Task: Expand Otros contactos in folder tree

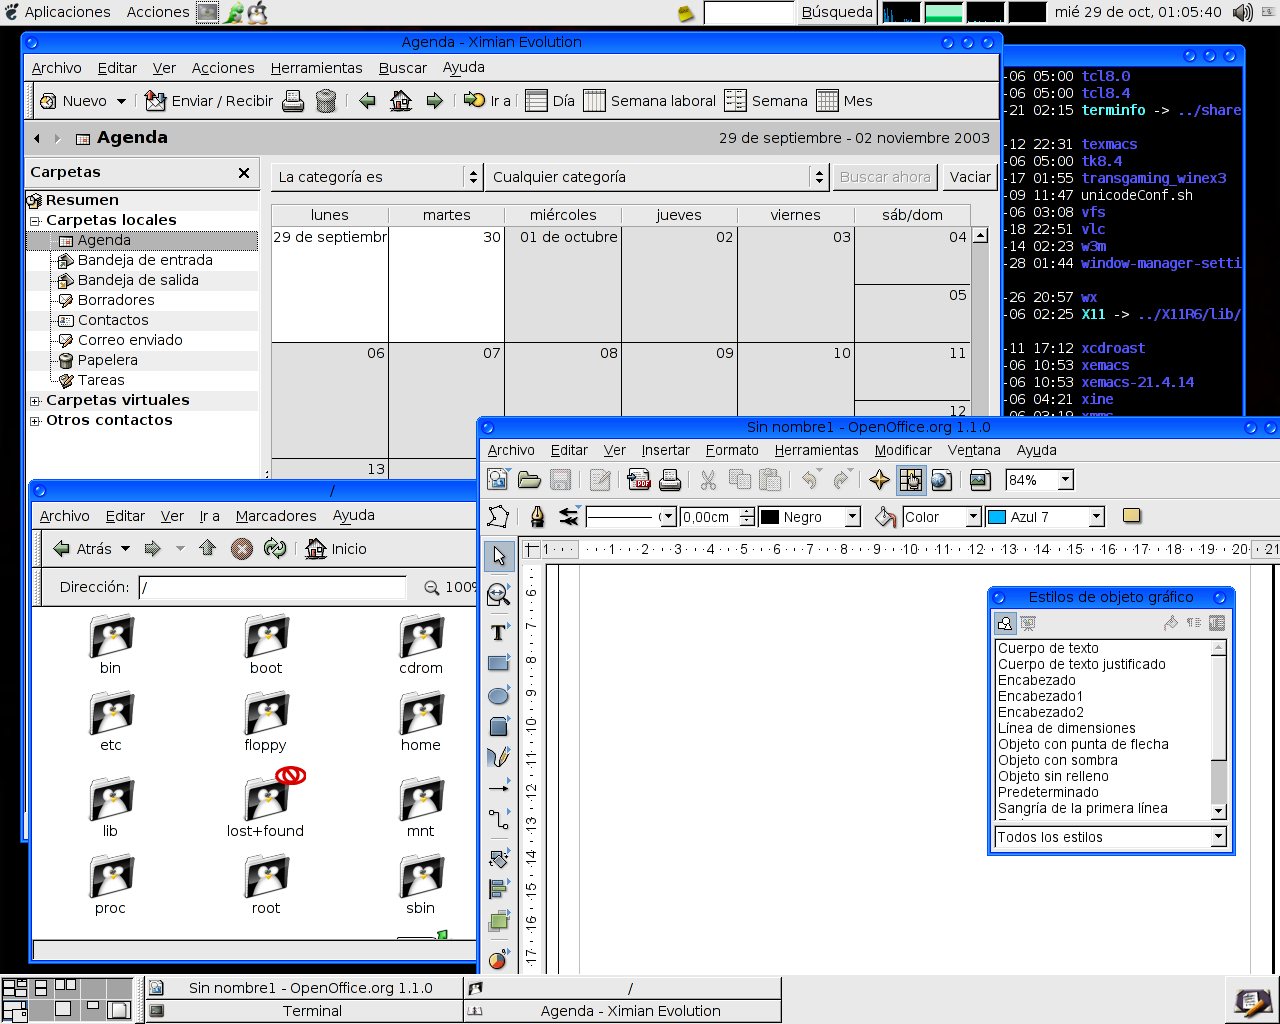Action: (35, 421)
